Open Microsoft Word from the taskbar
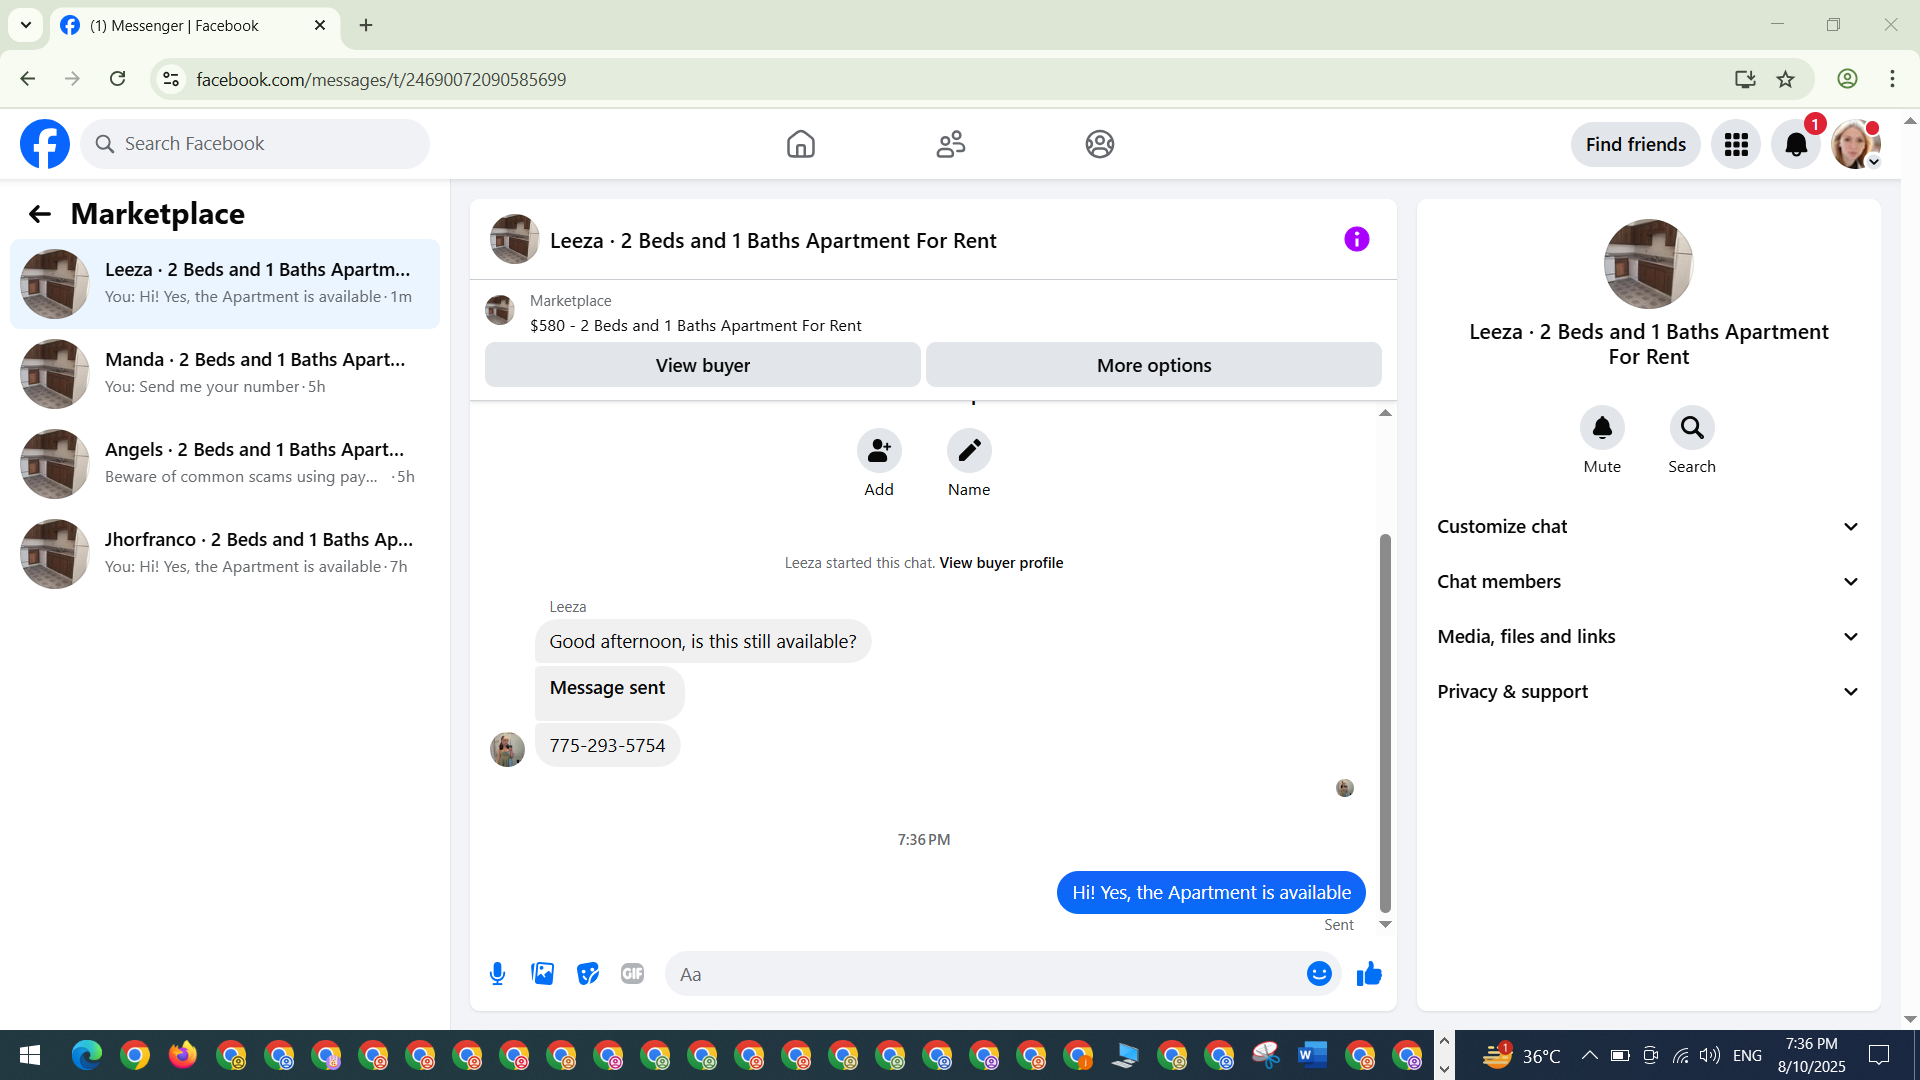1920x1080 pixels. click(1312, 1055)
